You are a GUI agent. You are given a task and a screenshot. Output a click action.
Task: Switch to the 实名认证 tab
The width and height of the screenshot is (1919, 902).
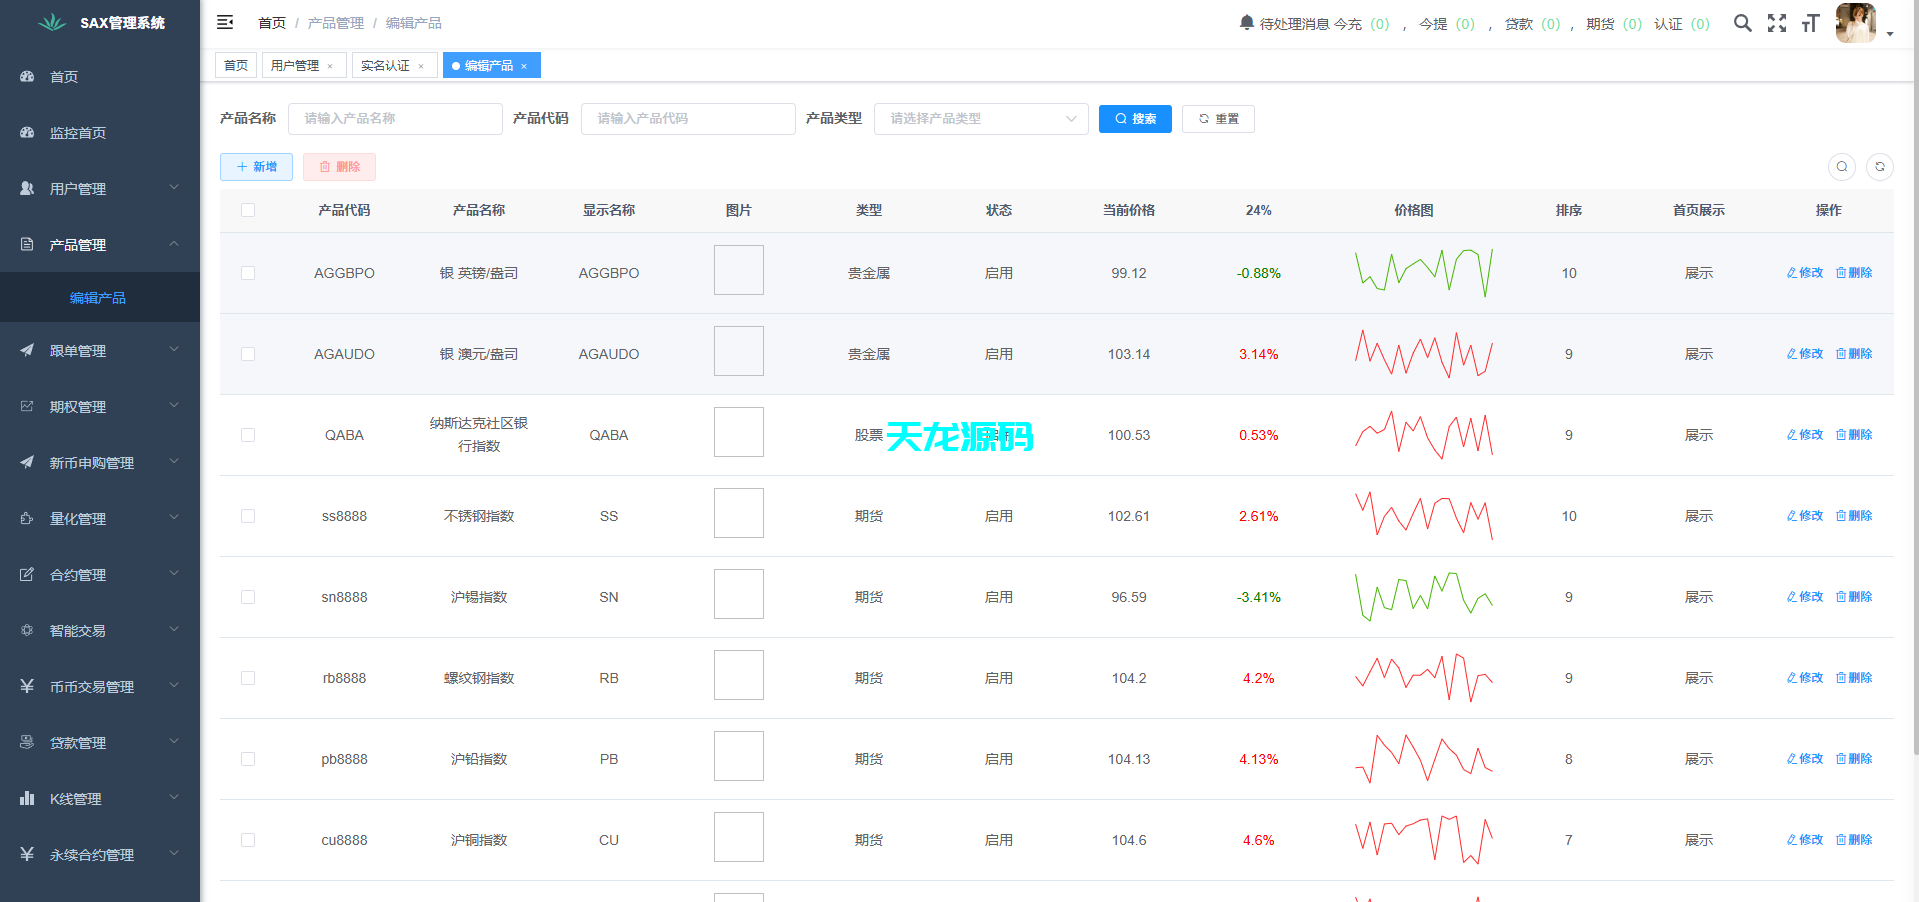pos(385,65)
